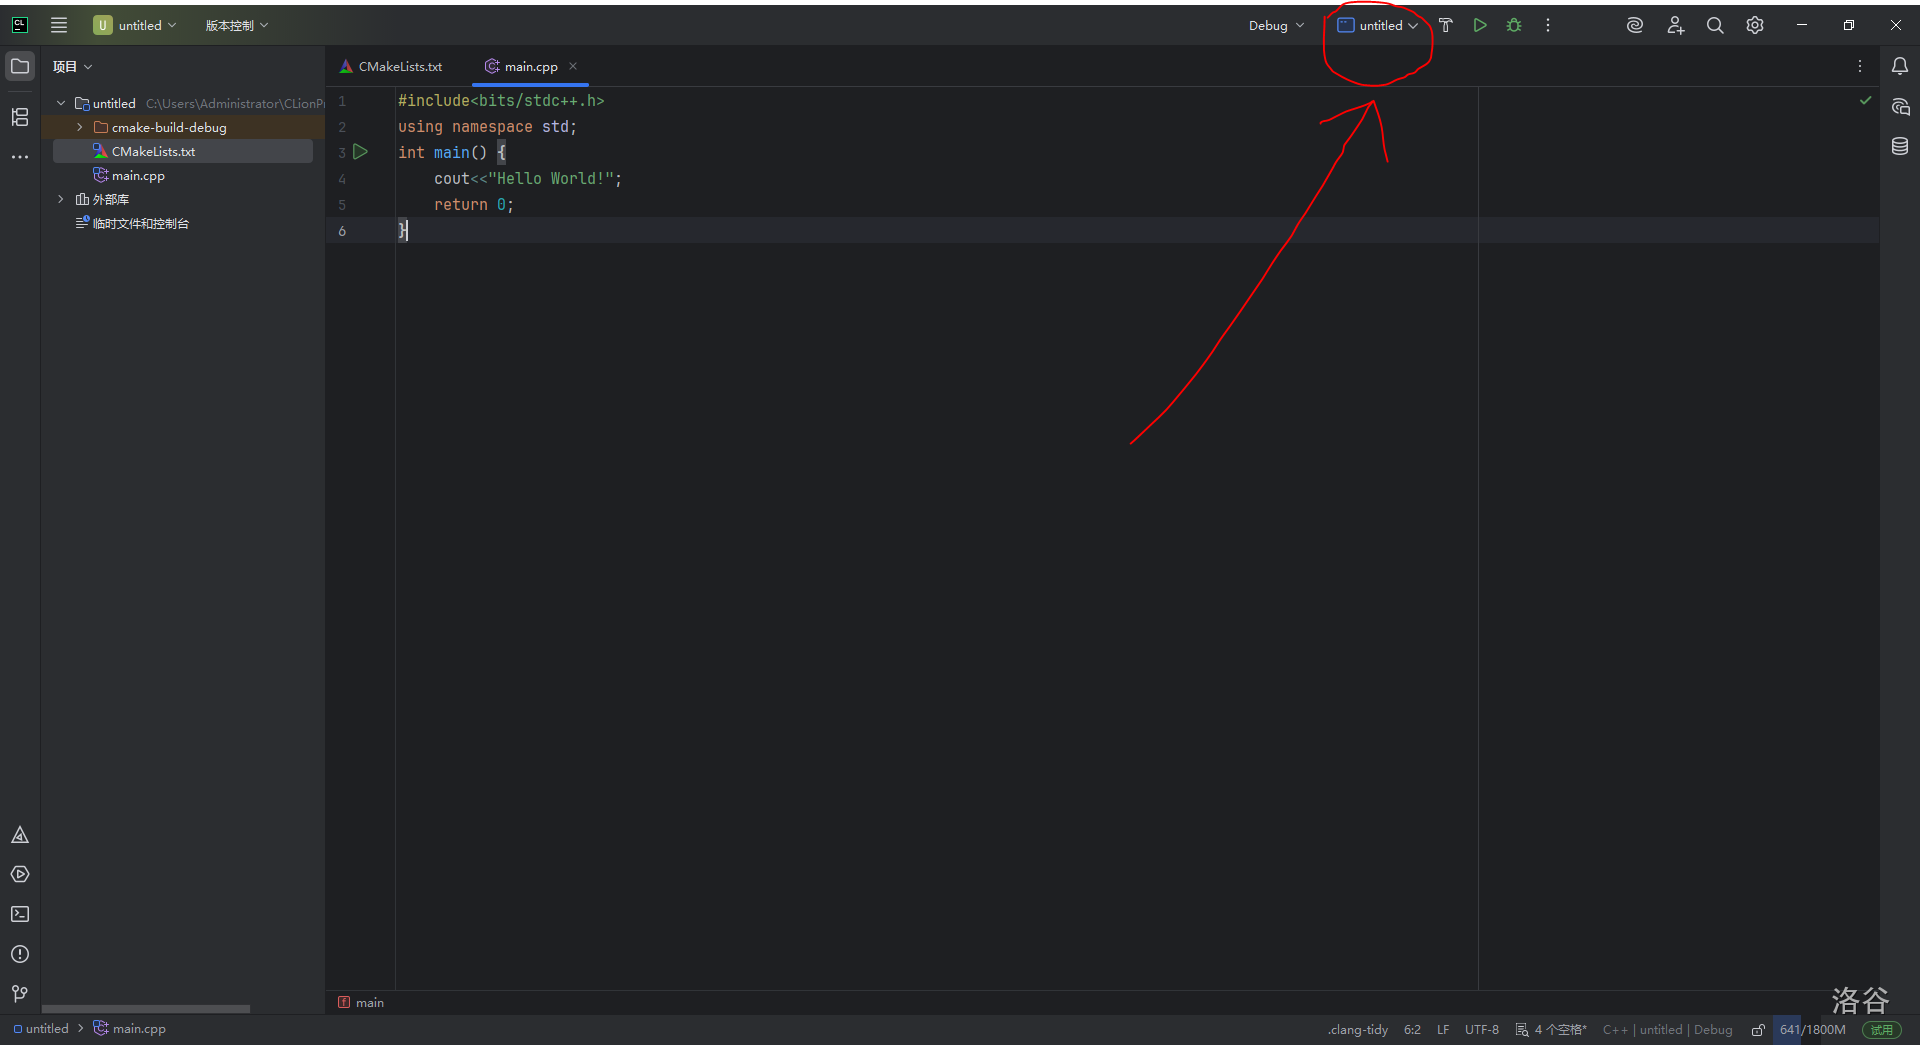Expand the cmake-build-debug folder

pyautogui.click(x=80, y=128)
